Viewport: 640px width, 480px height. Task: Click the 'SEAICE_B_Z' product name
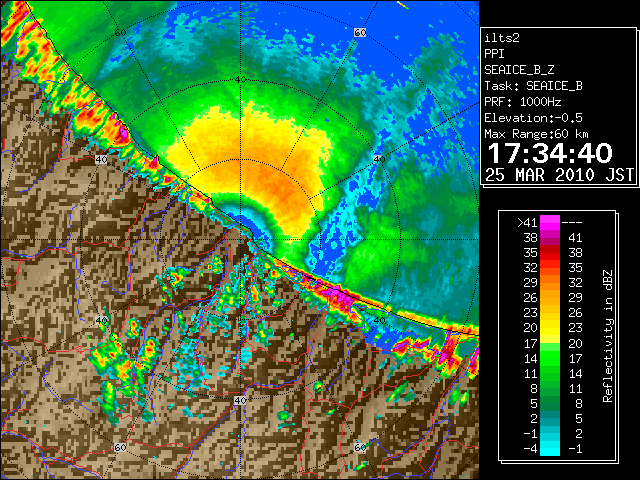coord(519,70)
